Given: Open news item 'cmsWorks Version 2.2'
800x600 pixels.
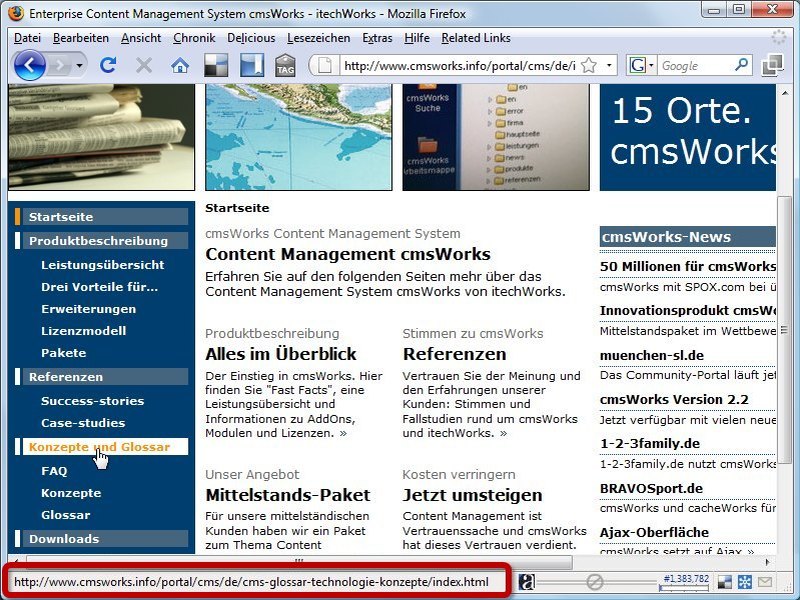Looking at the screenshot, I should [673, 399].
